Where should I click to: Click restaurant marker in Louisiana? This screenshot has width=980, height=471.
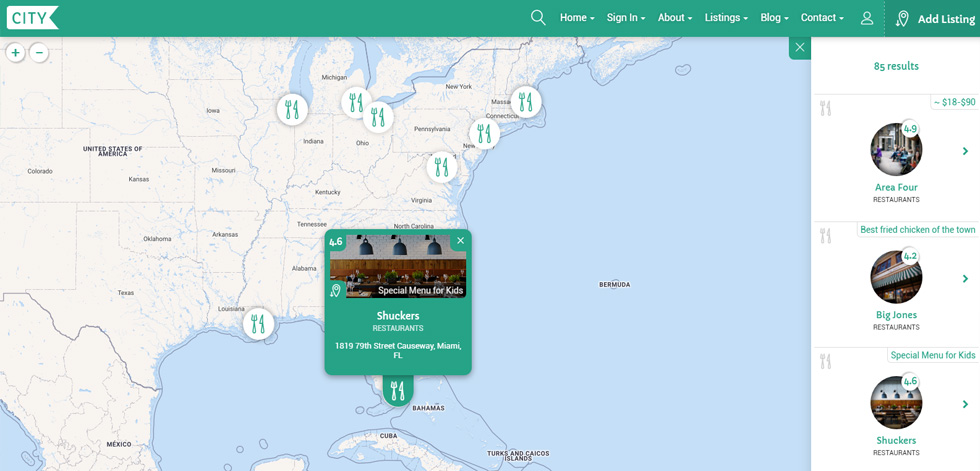[258, 324]
